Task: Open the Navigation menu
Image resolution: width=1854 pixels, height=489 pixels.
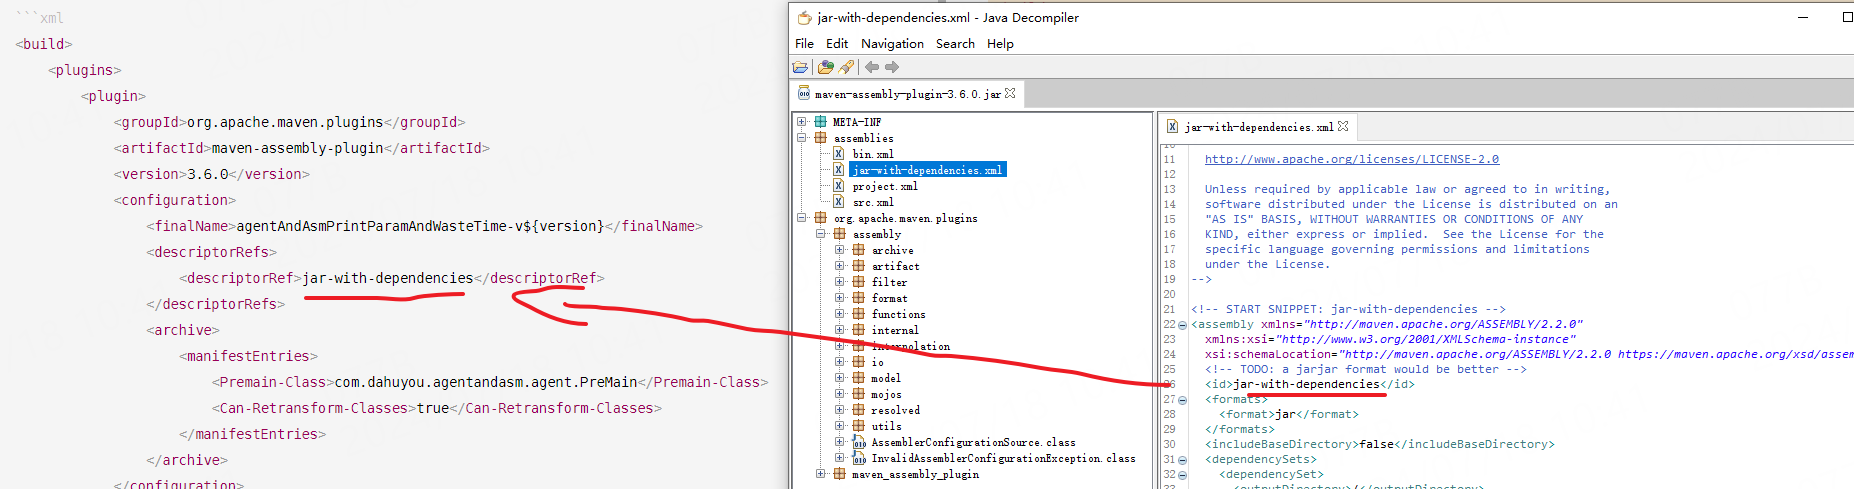Action: click(x=892, y=44)
